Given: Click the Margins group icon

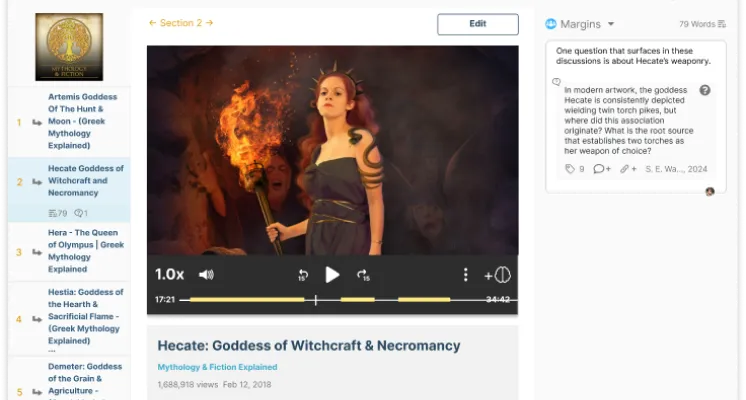Looking at the screenshot, I should point(551,24).
